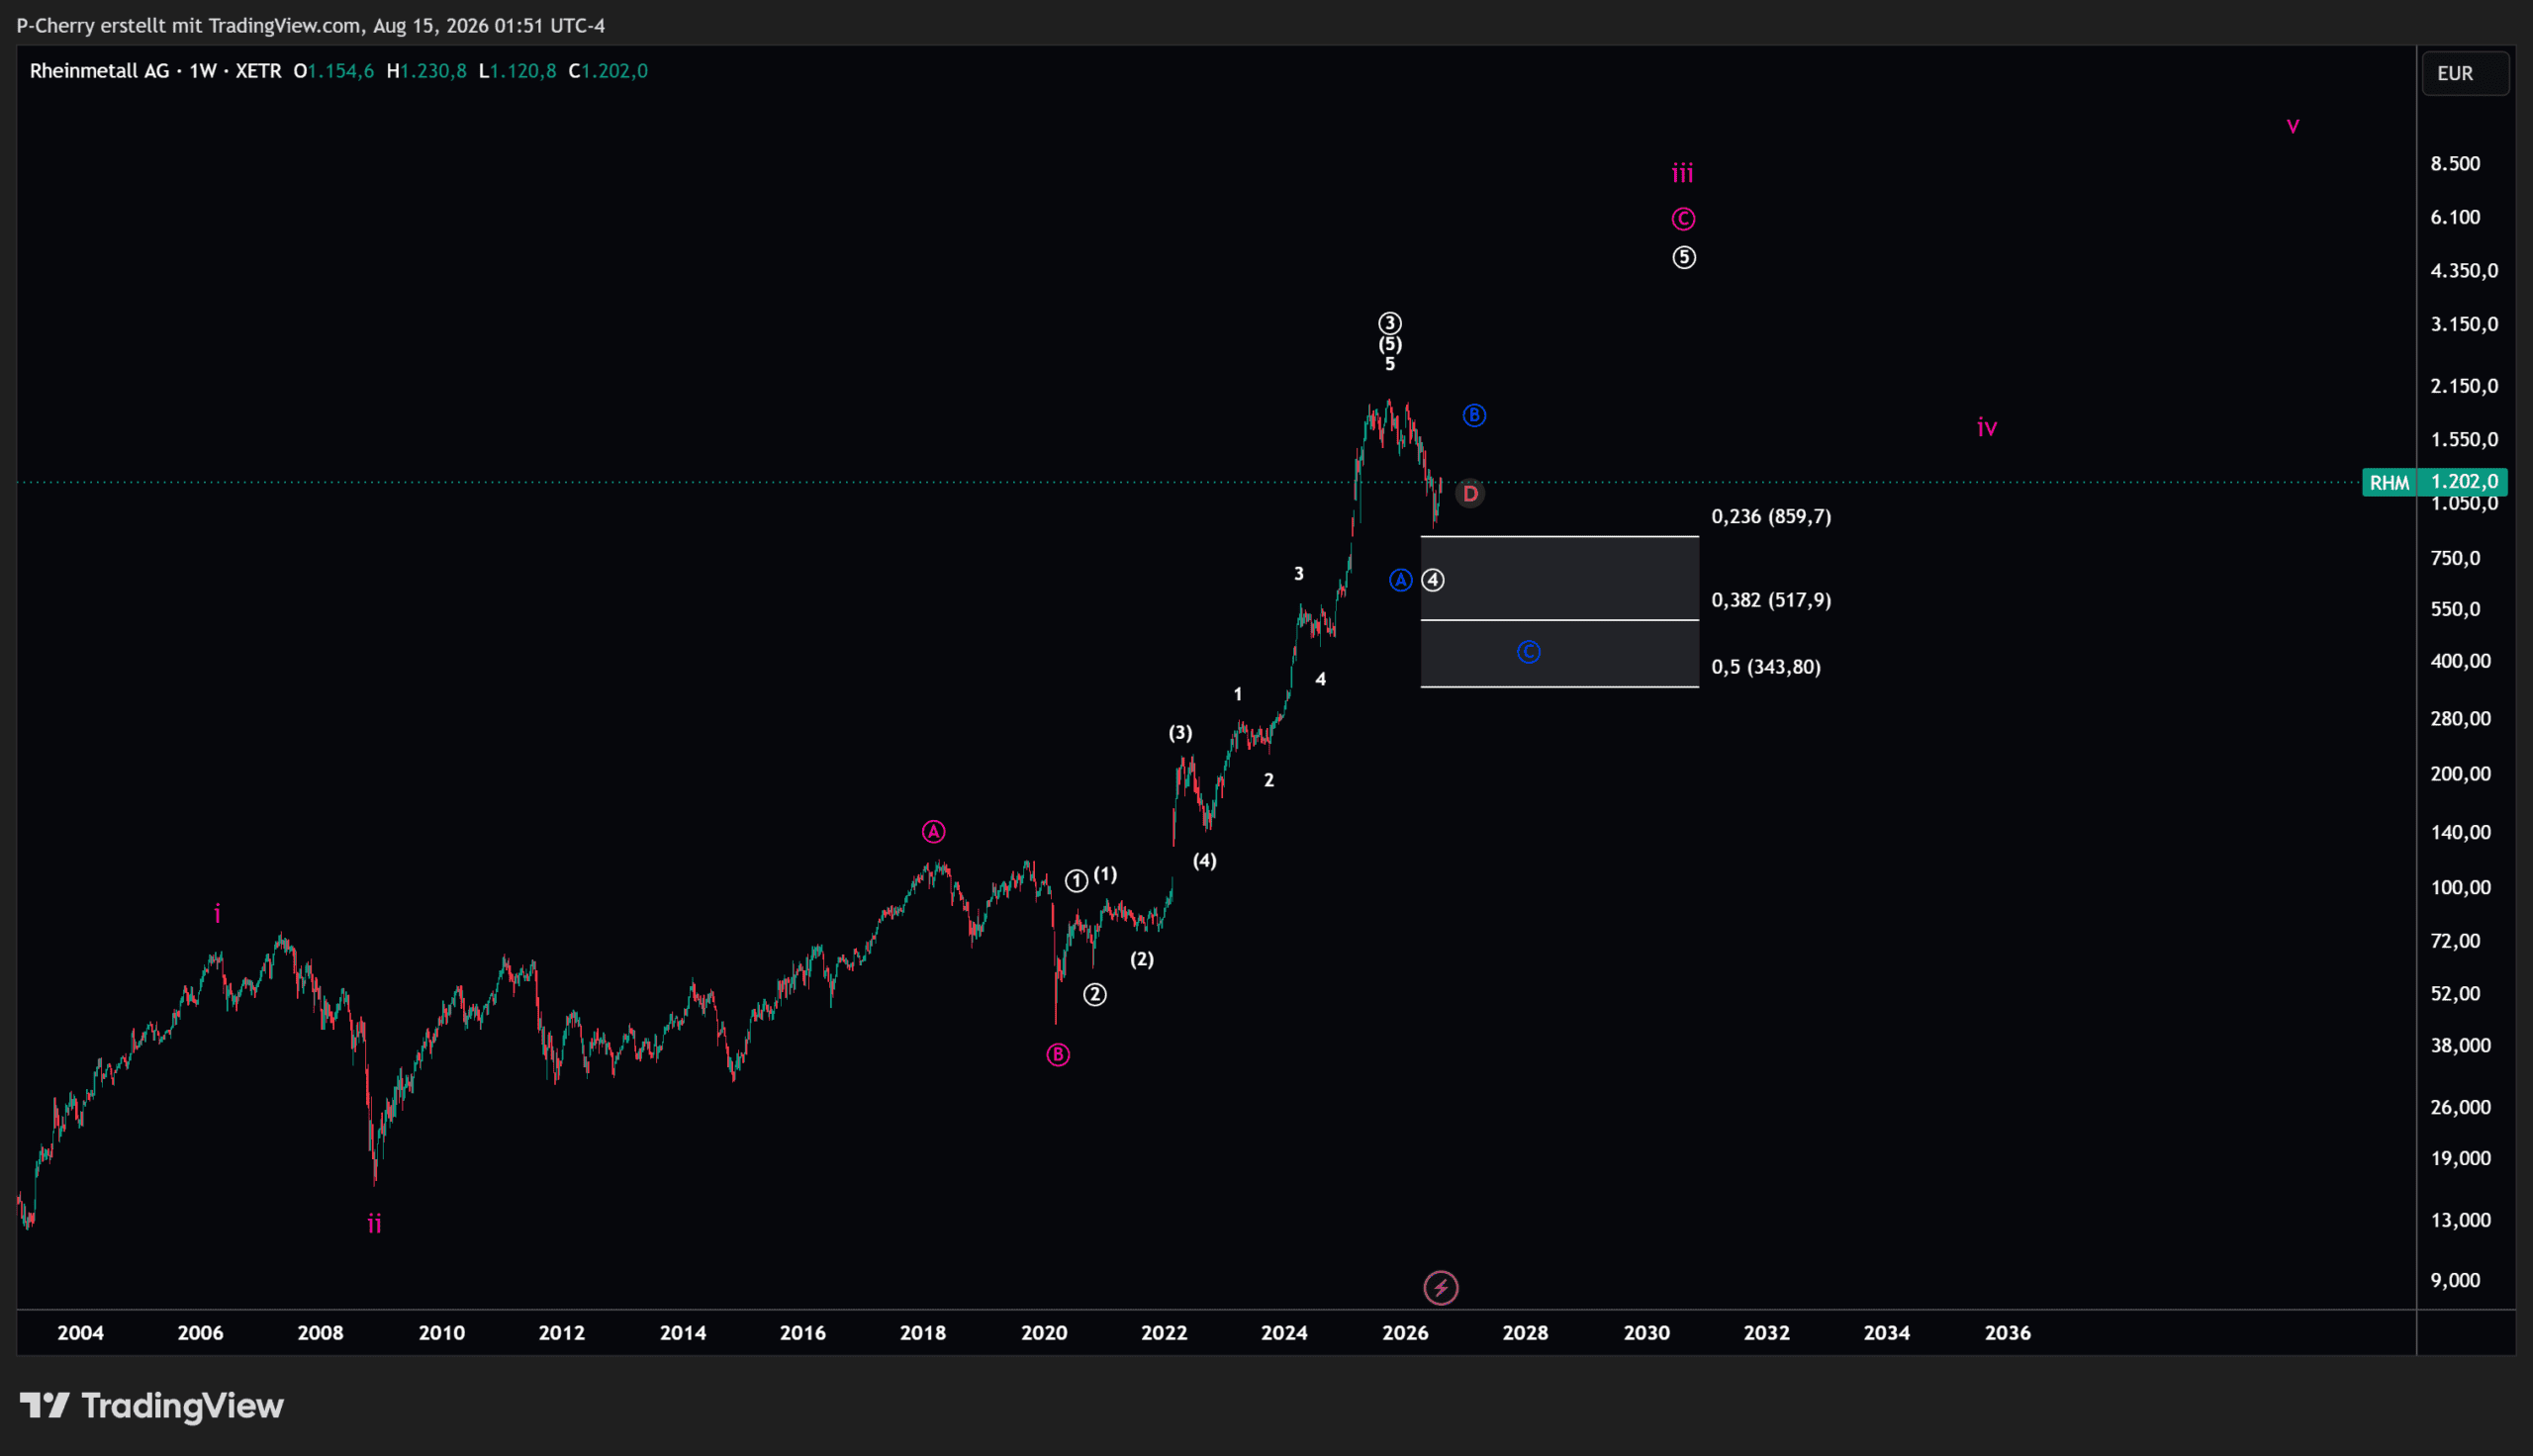2533x1456 pixels.
Task: Click 3.150,0 on the price axis
Action: (x=2465, y=324)
